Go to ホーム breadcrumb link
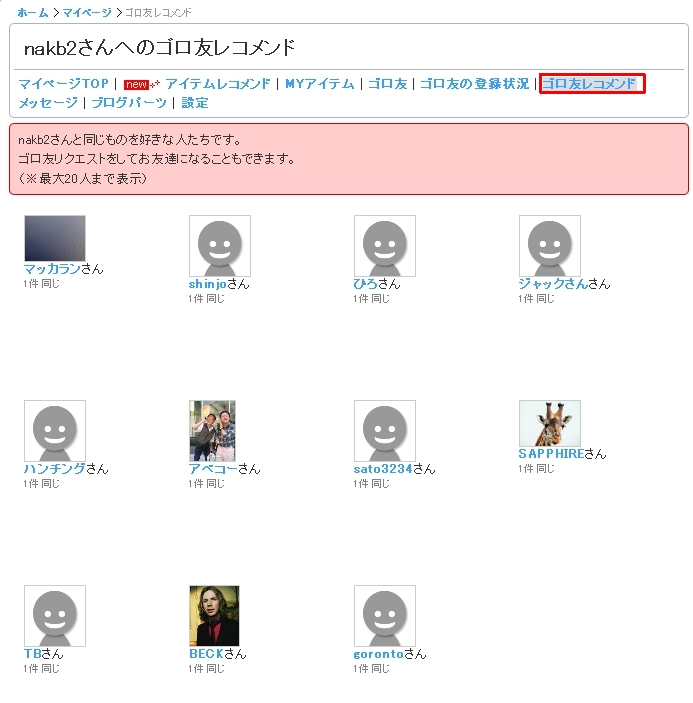The width and height of the screenshot is (693, 703). coord(33,13)
